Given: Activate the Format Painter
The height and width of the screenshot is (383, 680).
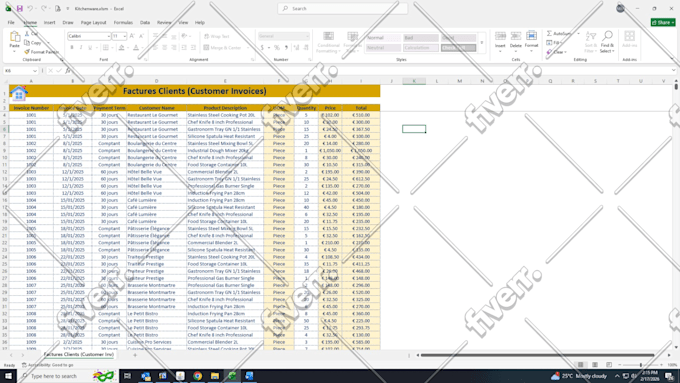Looking at the screenshot, I should pyautogui.click(x=41, y=52).
